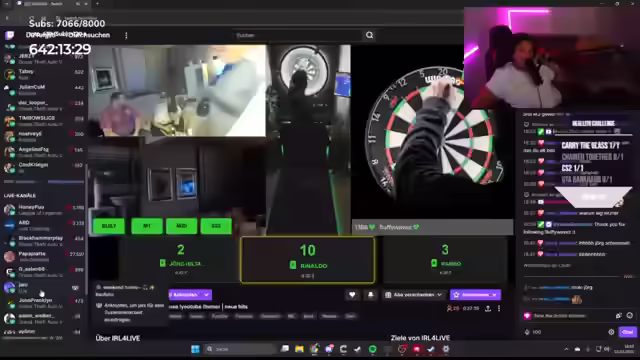Open the three-dot options beside share icon
Viewport: 640px width, 360px height.
[x=499, y=309]
